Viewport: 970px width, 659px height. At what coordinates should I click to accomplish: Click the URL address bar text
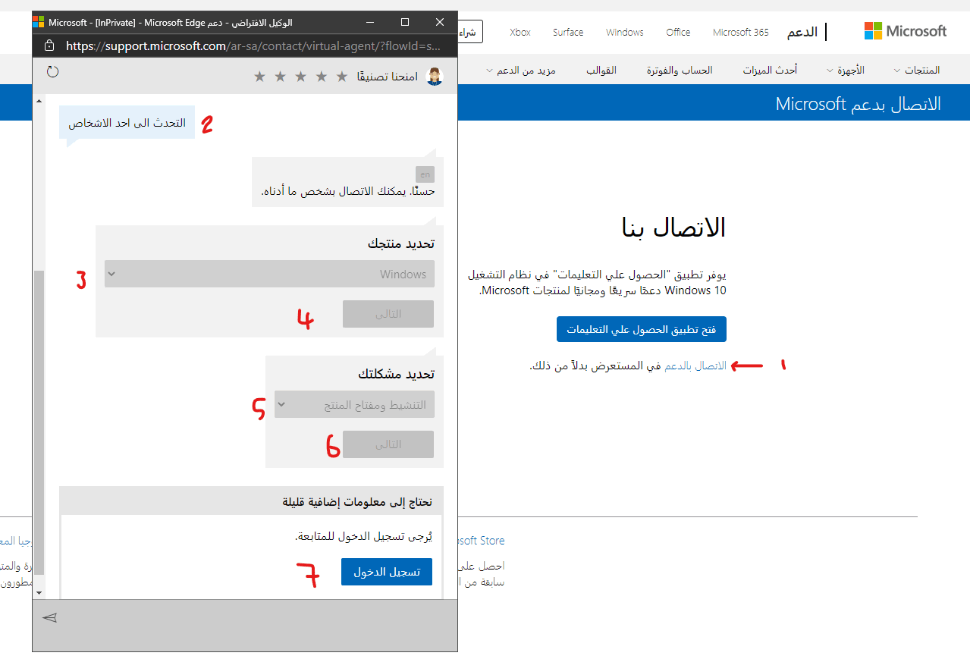(x=253, y=46)
